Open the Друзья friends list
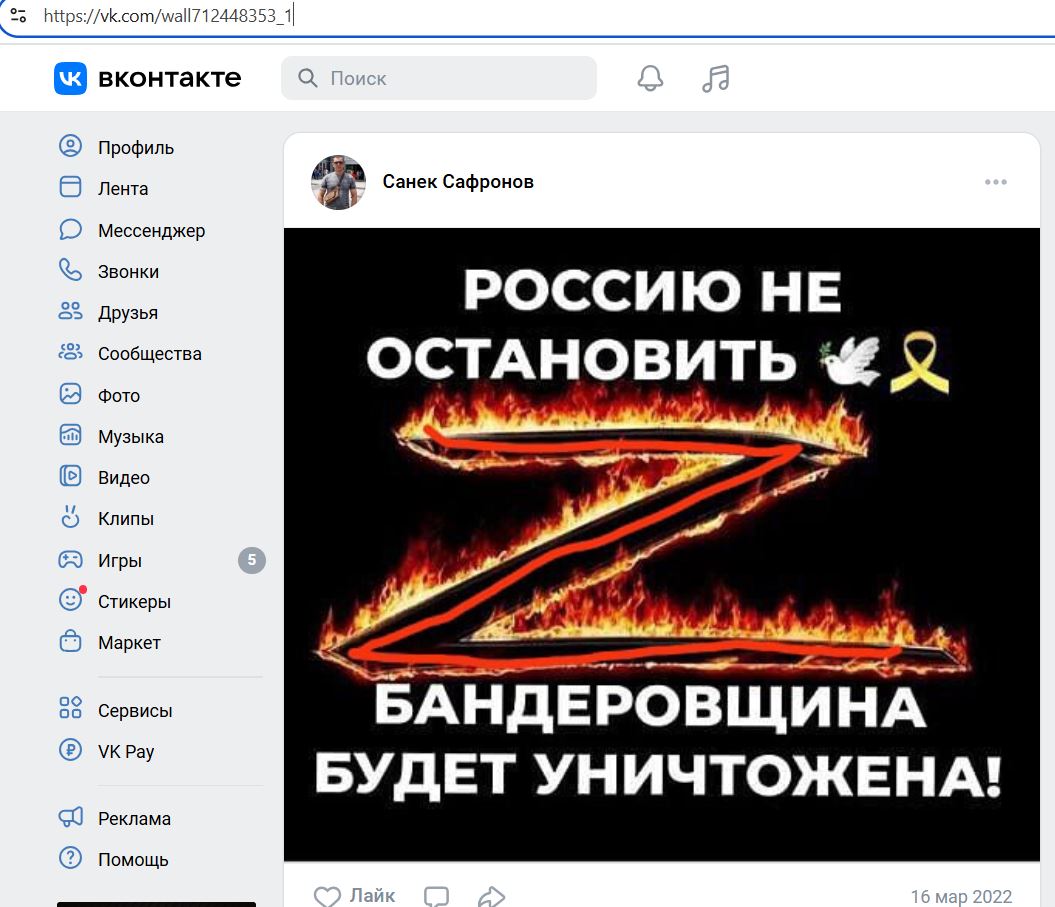 click(x=109, y=312)
